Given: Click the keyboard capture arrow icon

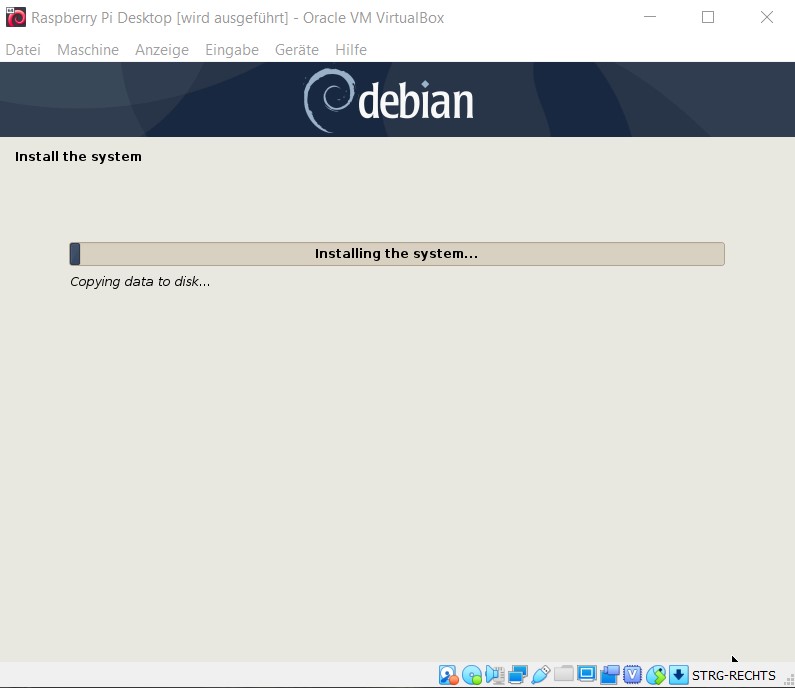Looking at the screenshot, I should [679, 675].
